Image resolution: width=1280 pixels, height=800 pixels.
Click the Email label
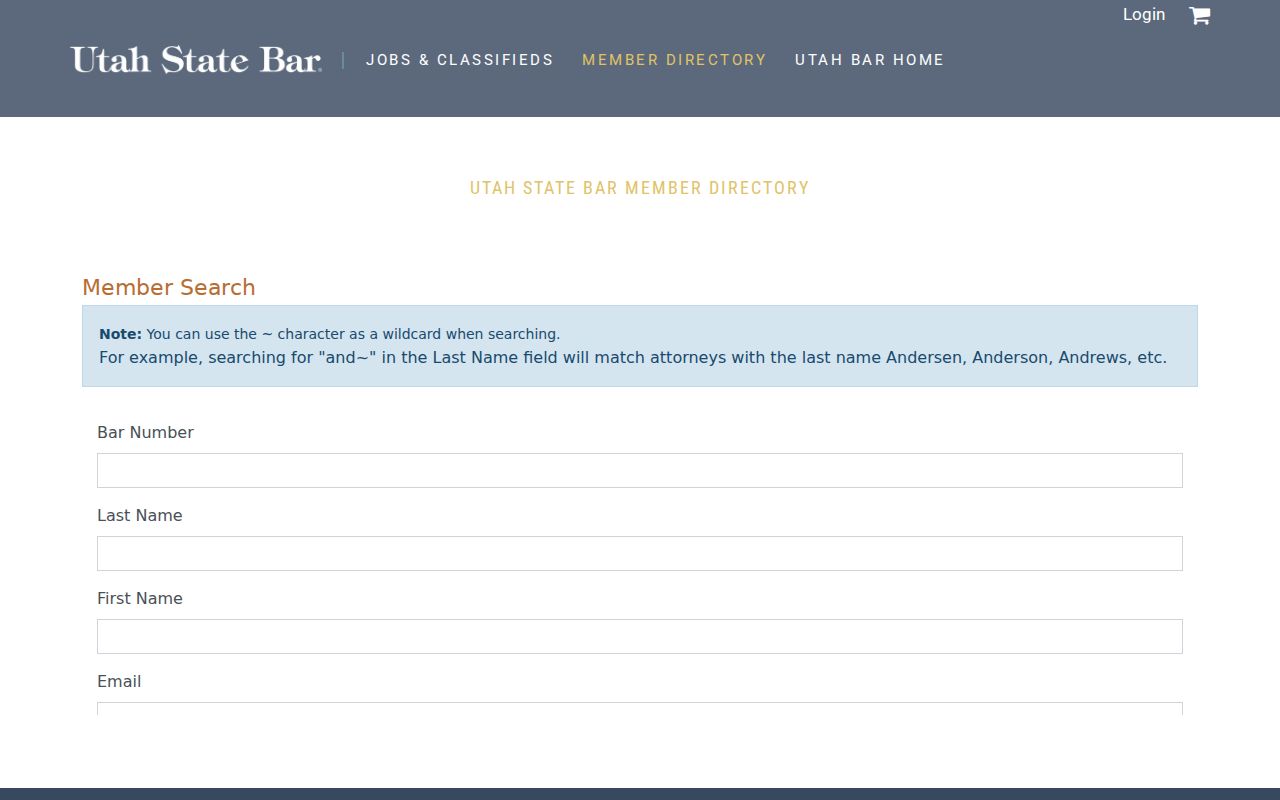pos(119,681)
